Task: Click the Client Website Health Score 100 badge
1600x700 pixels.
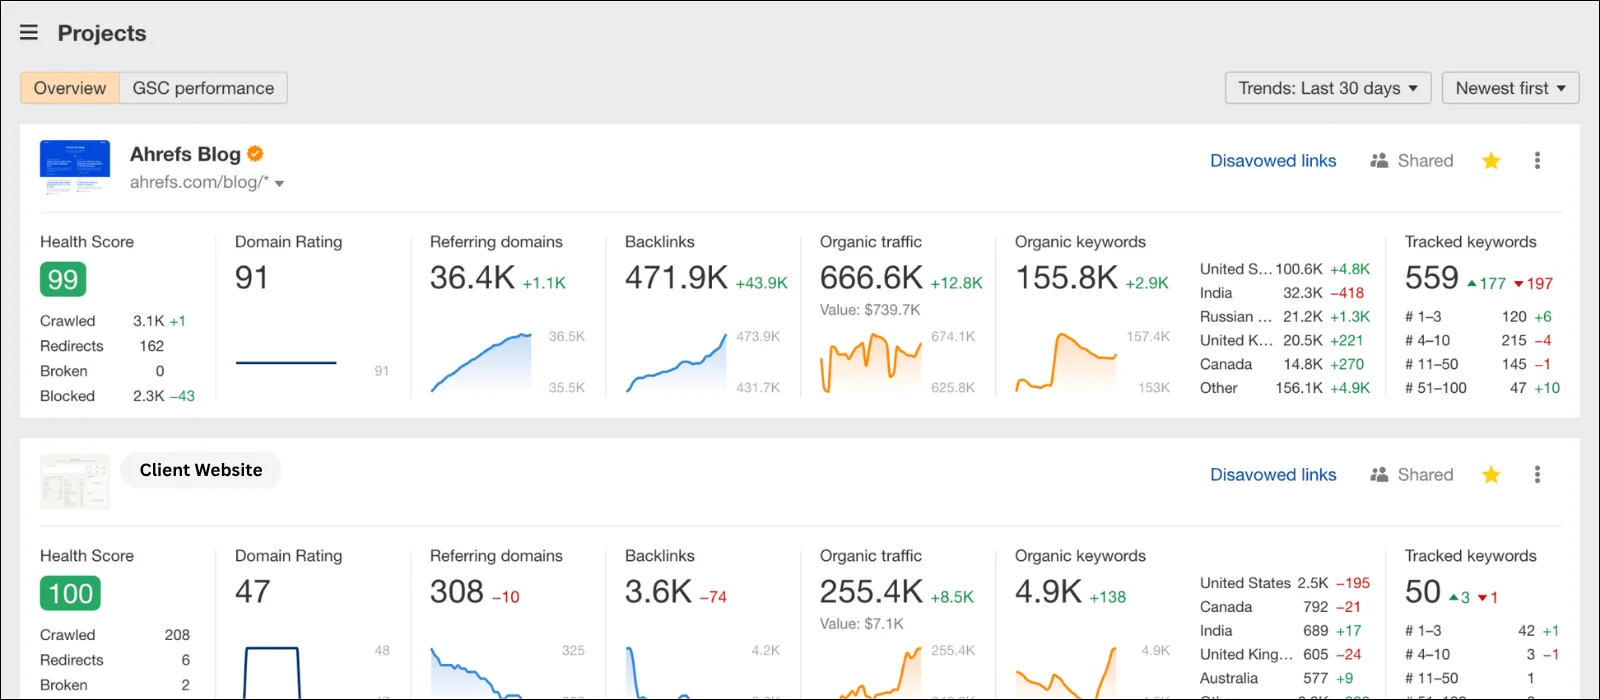Action: [x=70, y=593]
